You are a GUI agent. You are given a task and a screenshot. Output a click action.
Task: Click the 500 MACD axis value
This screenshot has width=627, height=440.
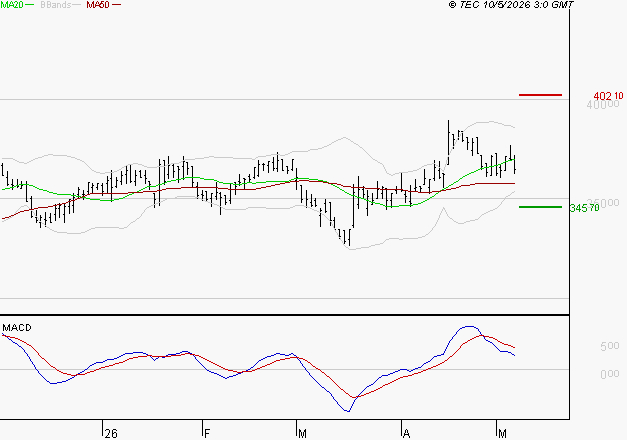tap(610, 346)
